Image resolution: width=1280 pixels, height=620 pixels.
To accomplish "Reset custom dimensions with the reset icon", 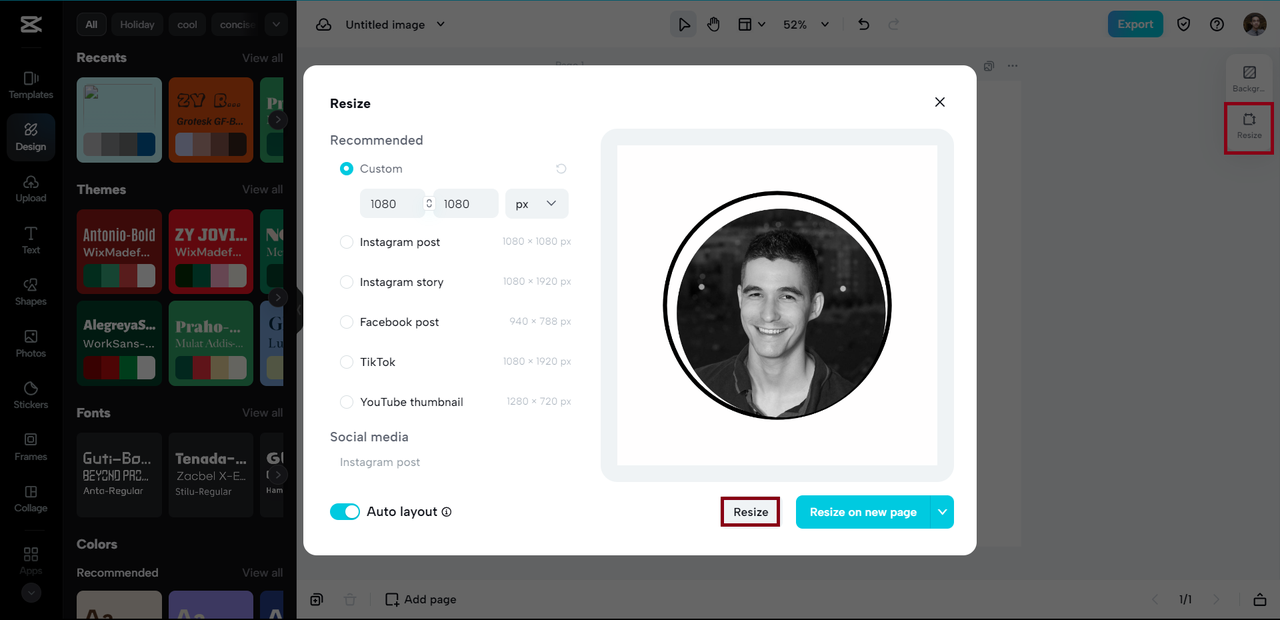I will 561,169.
